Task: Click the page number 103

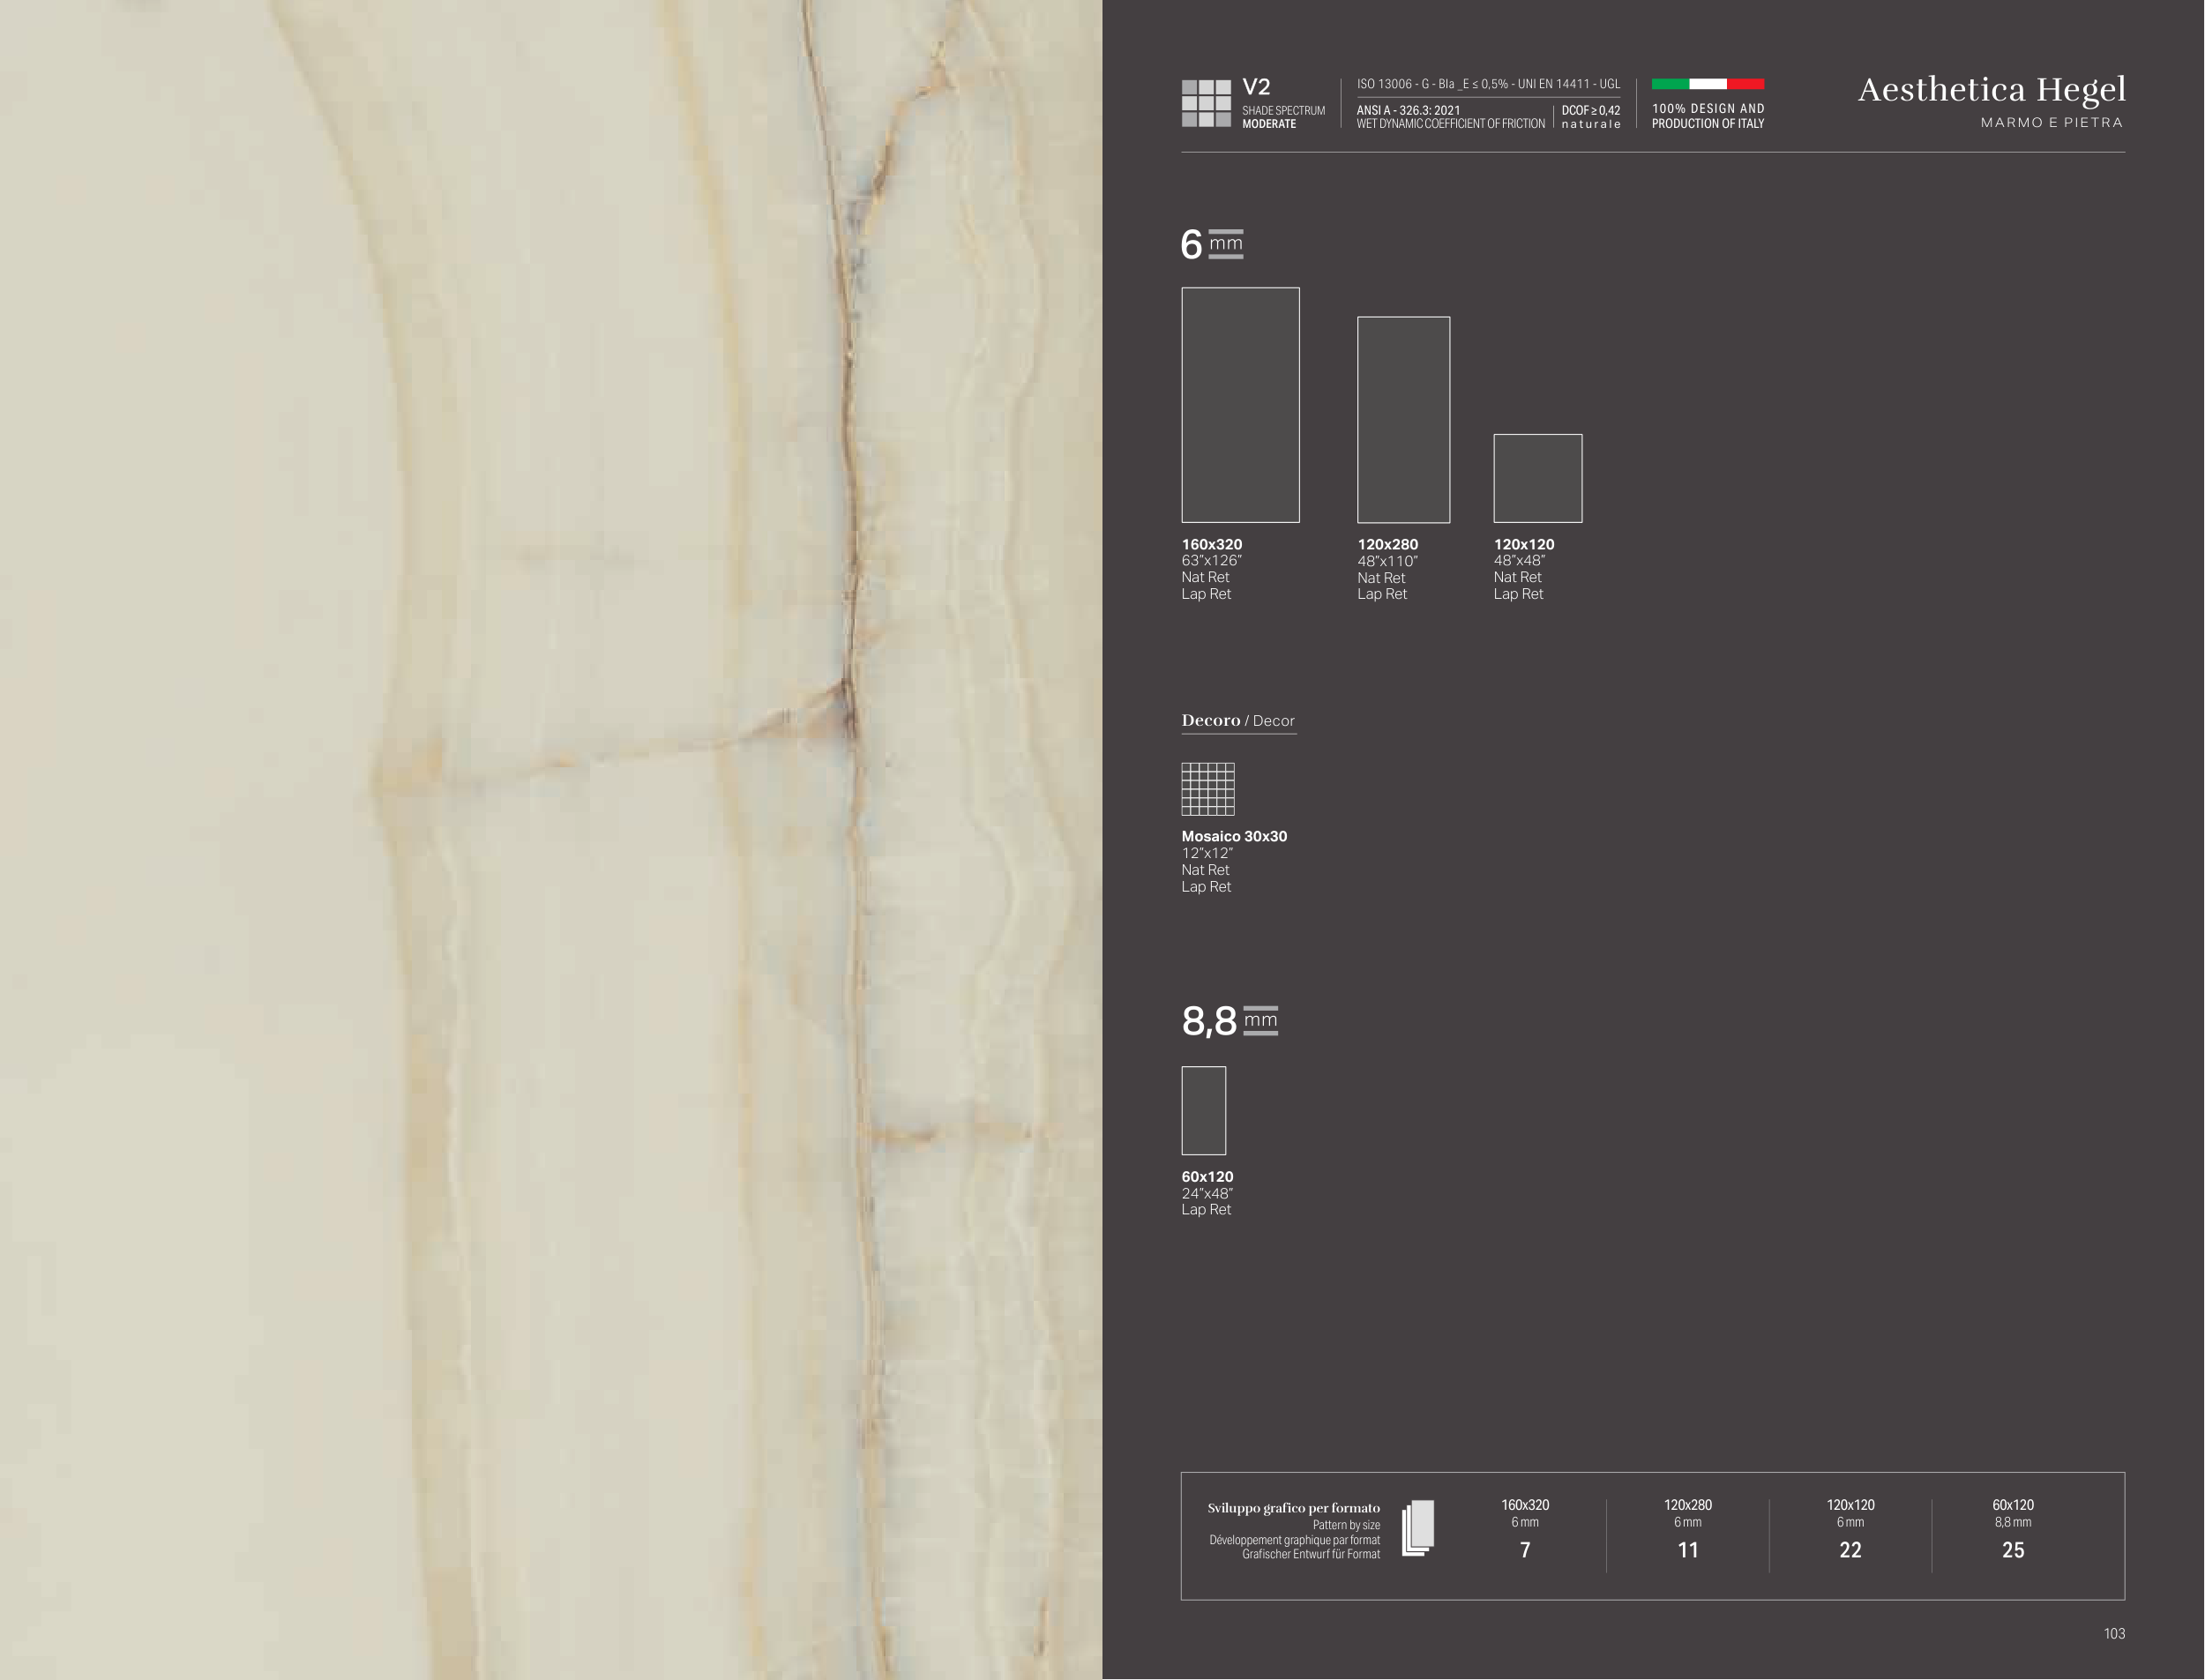Action: 2114,1633
